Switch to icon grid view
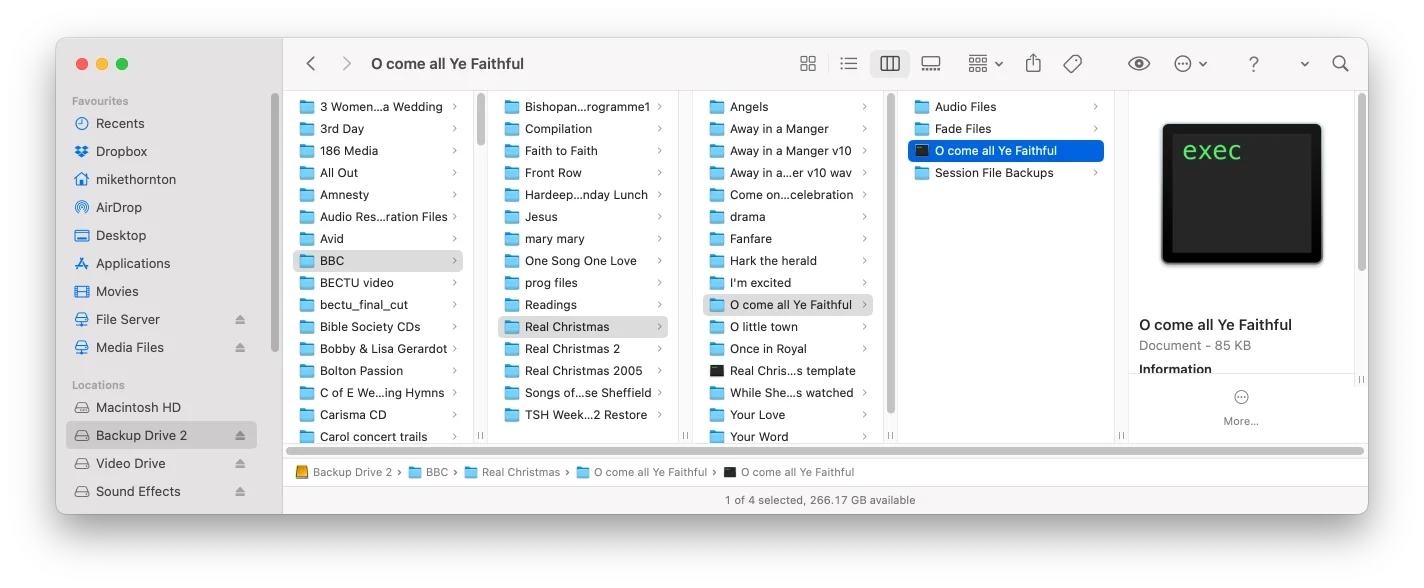Viewport: 1424px width, 588px height. pos(808,64)
